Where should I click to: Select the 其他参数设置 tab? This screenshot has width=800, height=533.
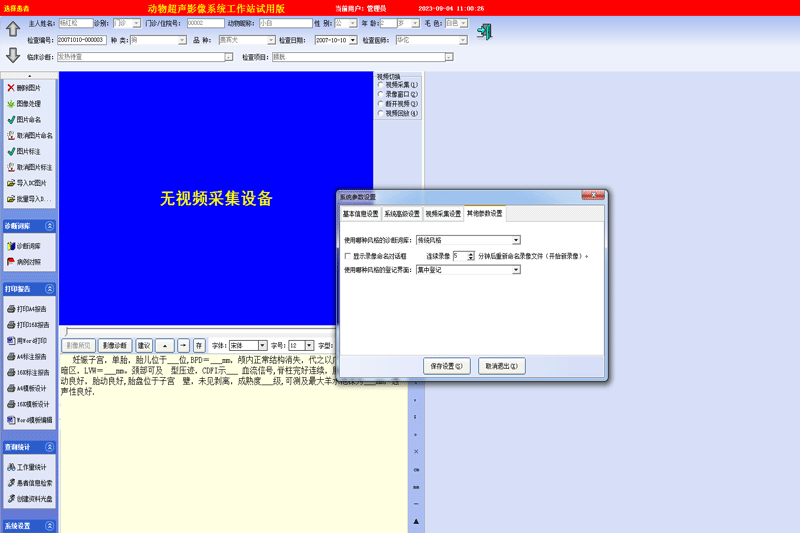coord(485,213)
